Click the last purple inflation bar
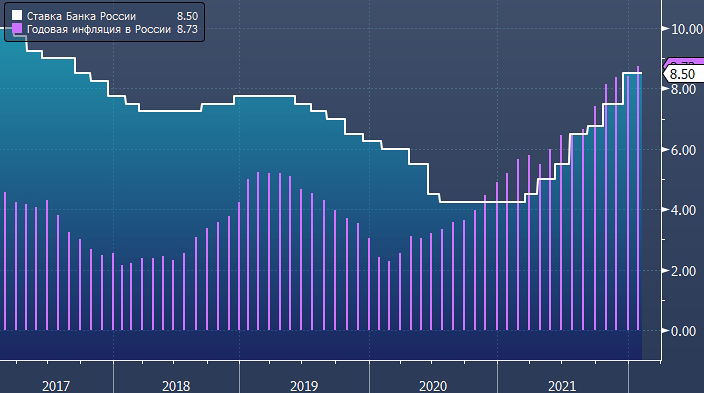Screen dimensions: 704x393 point(638,198)
